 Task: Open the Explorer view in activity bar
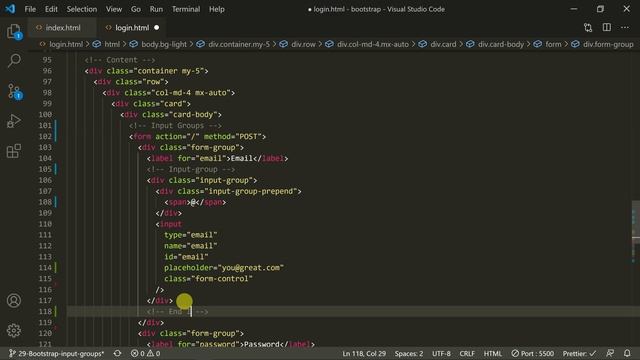(14, 31)
